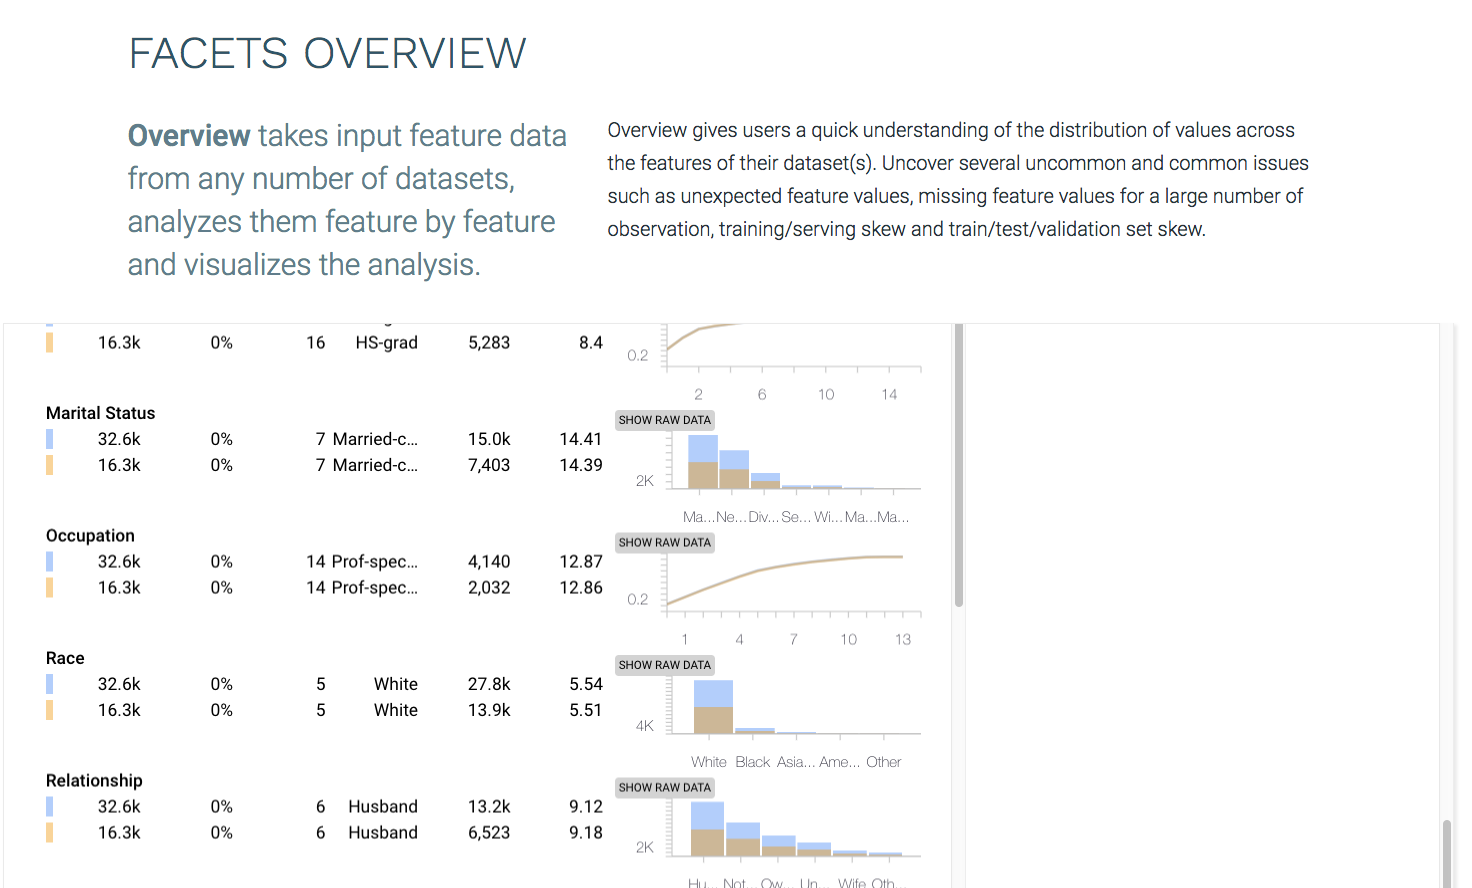Click the first bar in Relationship histogram
This screenshot has height=888, width=1472.
point(707,829)
